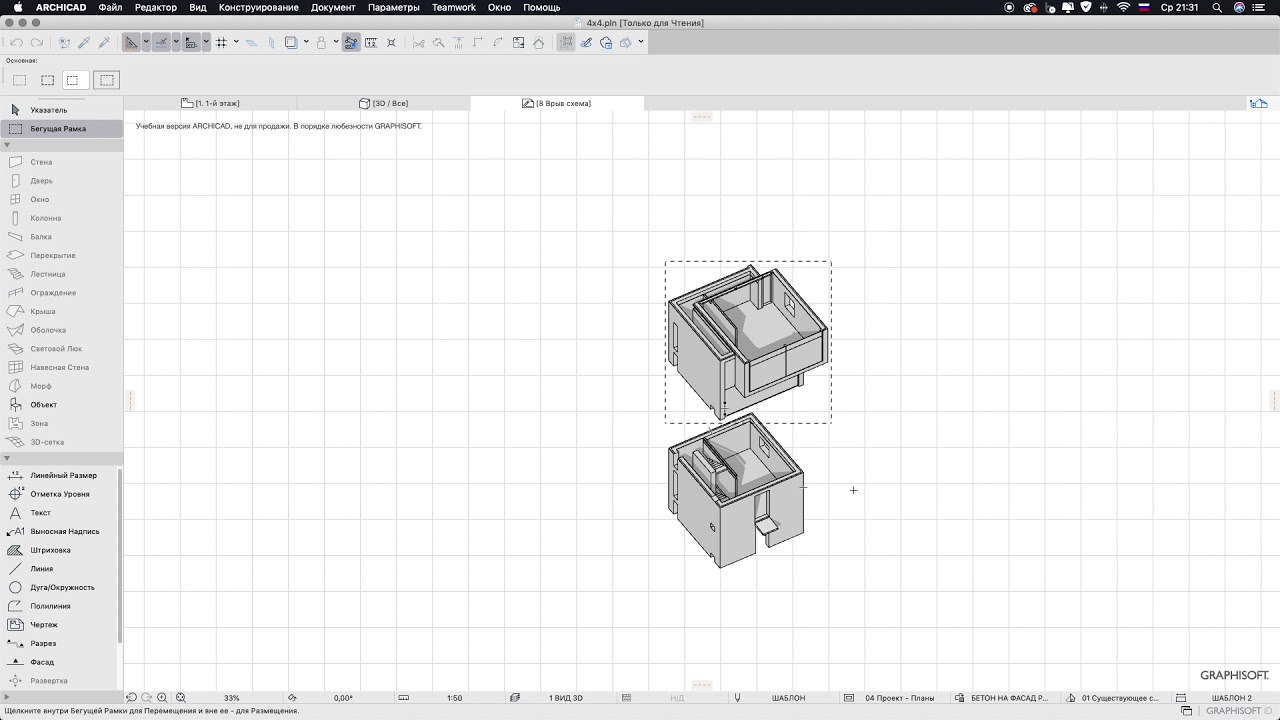Select the Навесная Стена curtain wall tool

tap(60, 367)
